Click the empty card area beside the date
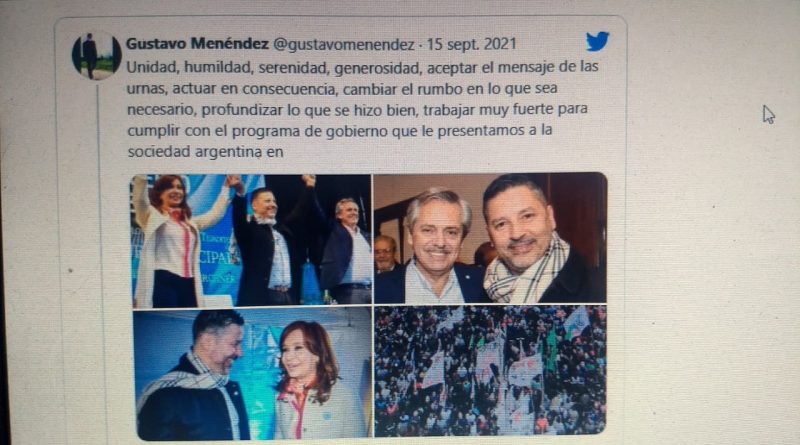 [x=551, y=44]
